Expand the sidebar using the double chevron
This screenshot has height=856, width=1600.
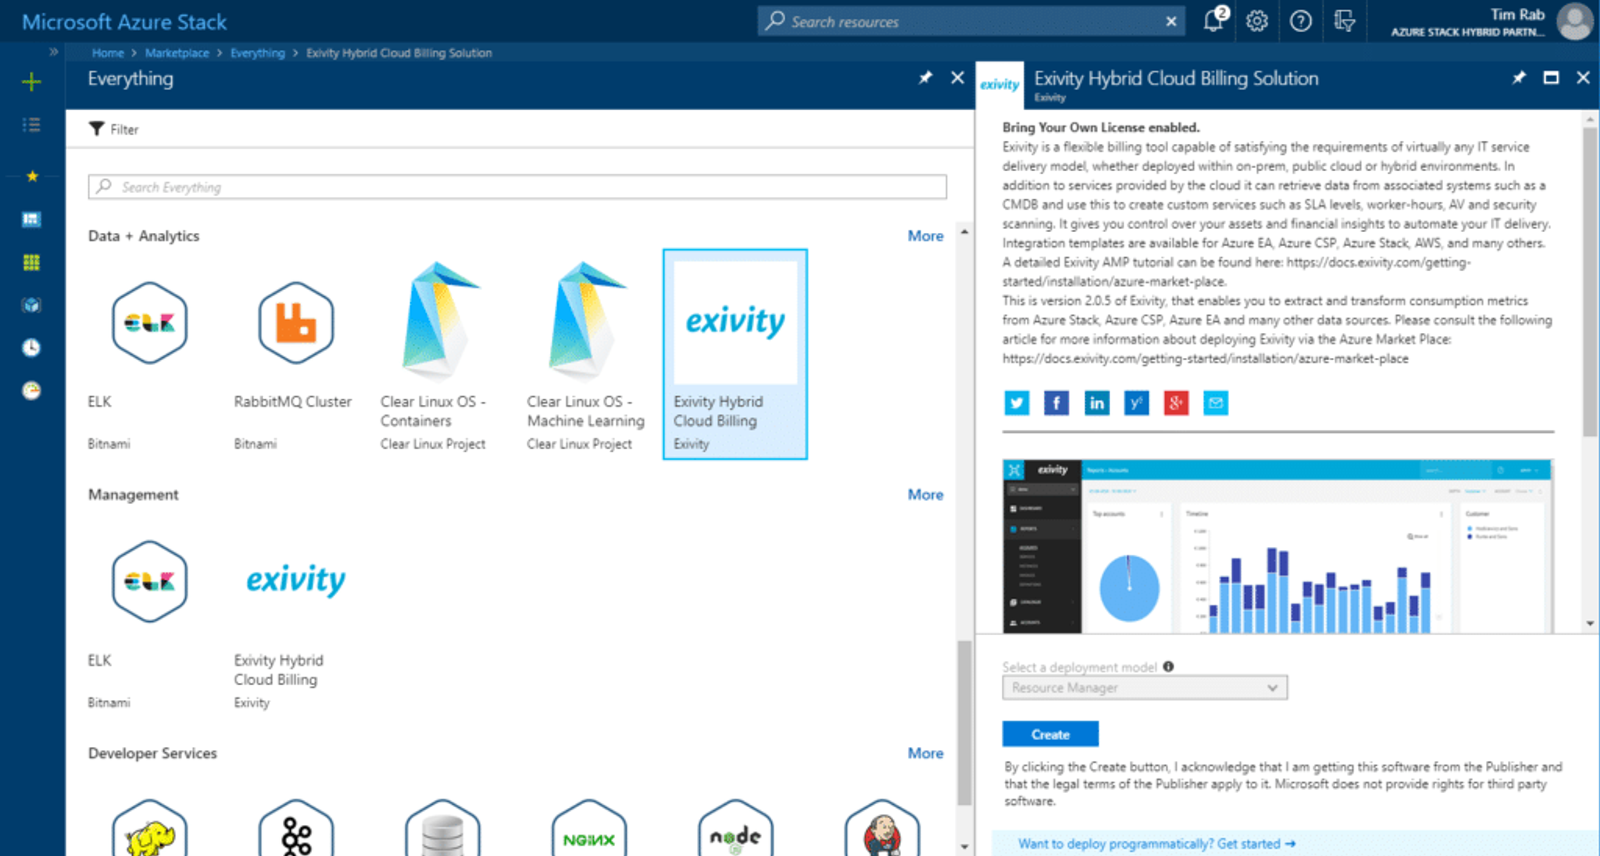[53, 52]
